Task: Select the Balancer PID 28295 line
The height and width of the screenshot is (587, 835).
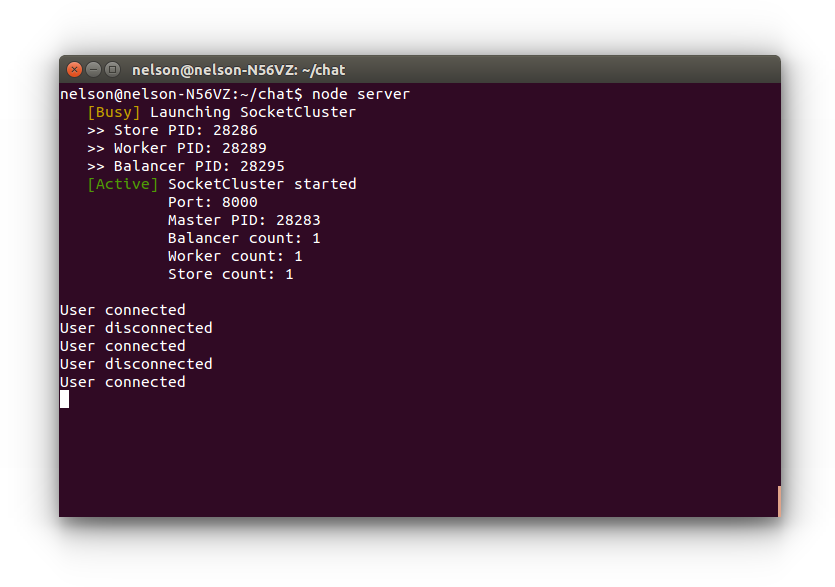Action: click(186, 166)
